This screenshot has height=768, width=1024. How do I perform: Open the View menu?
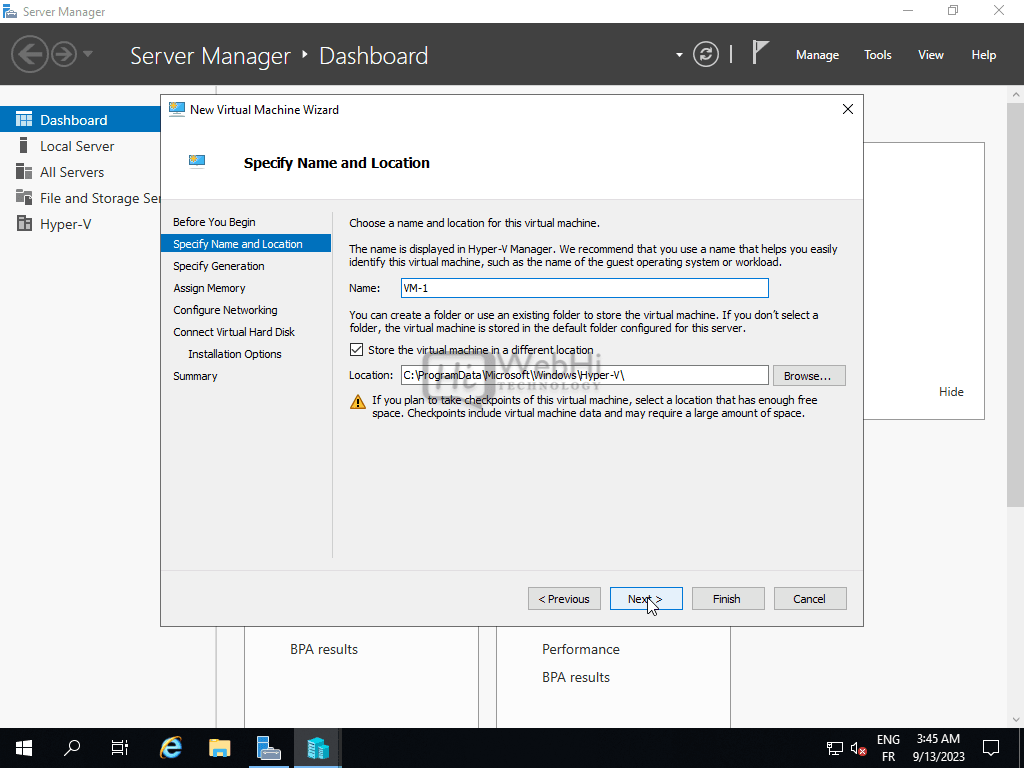pos(931,55)
